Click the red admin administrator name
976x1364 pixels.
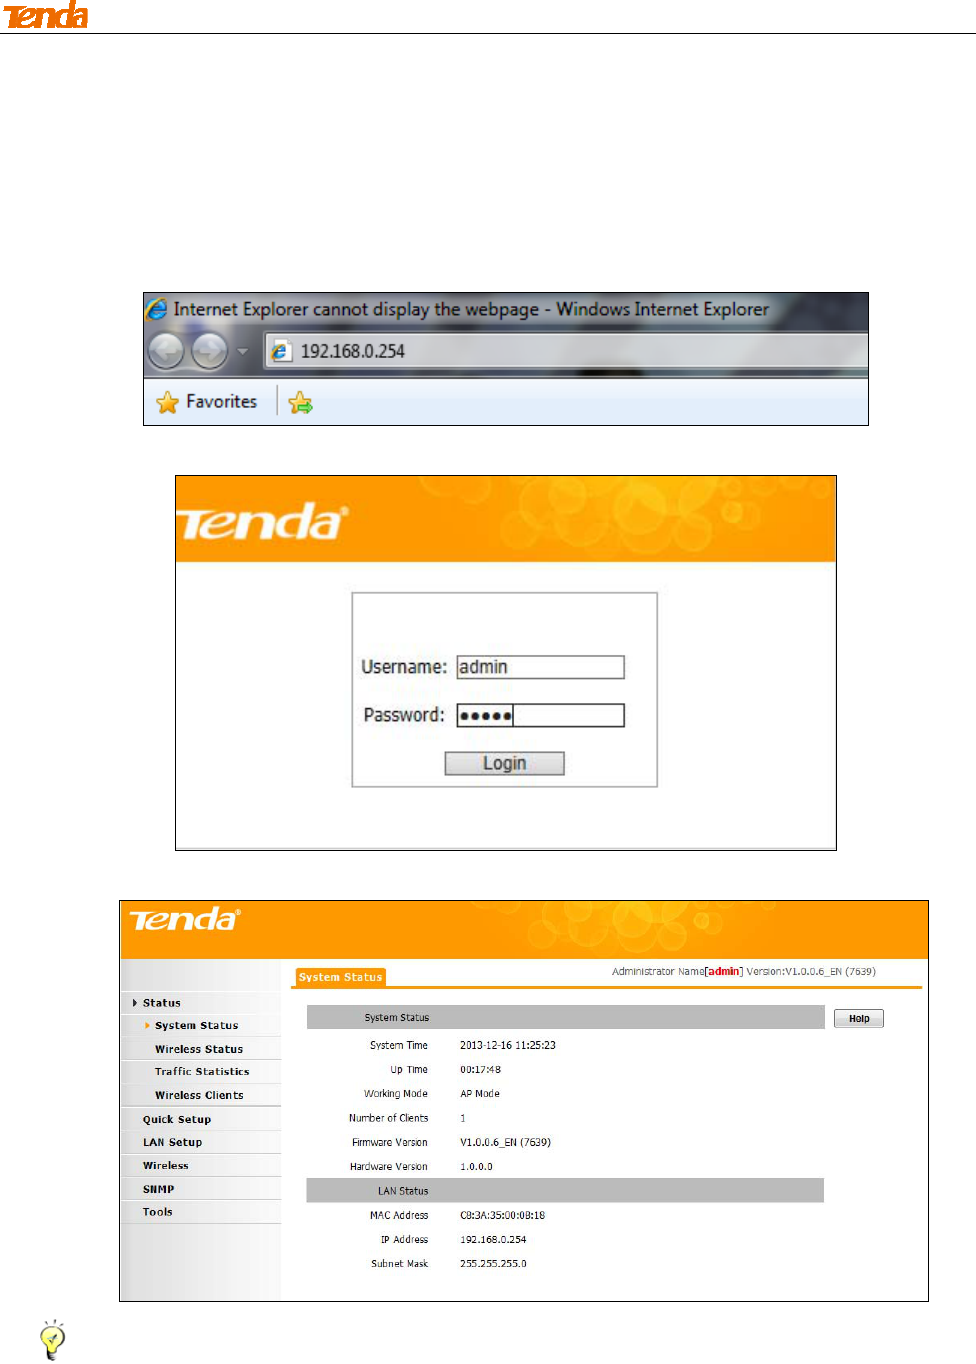pos(724,971)
